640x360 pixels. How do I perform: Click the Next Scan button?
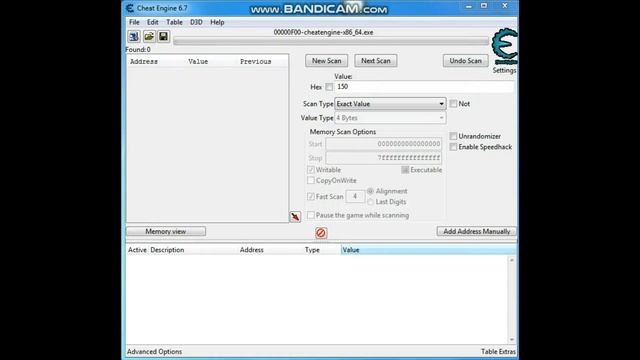click(376, 61)
